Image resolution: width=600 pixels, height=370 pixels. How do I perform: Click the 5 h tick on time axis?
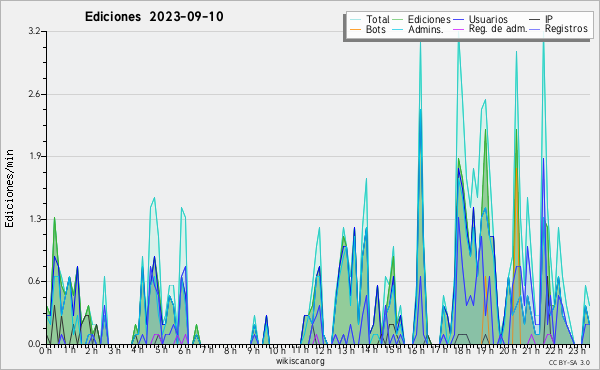161,350
